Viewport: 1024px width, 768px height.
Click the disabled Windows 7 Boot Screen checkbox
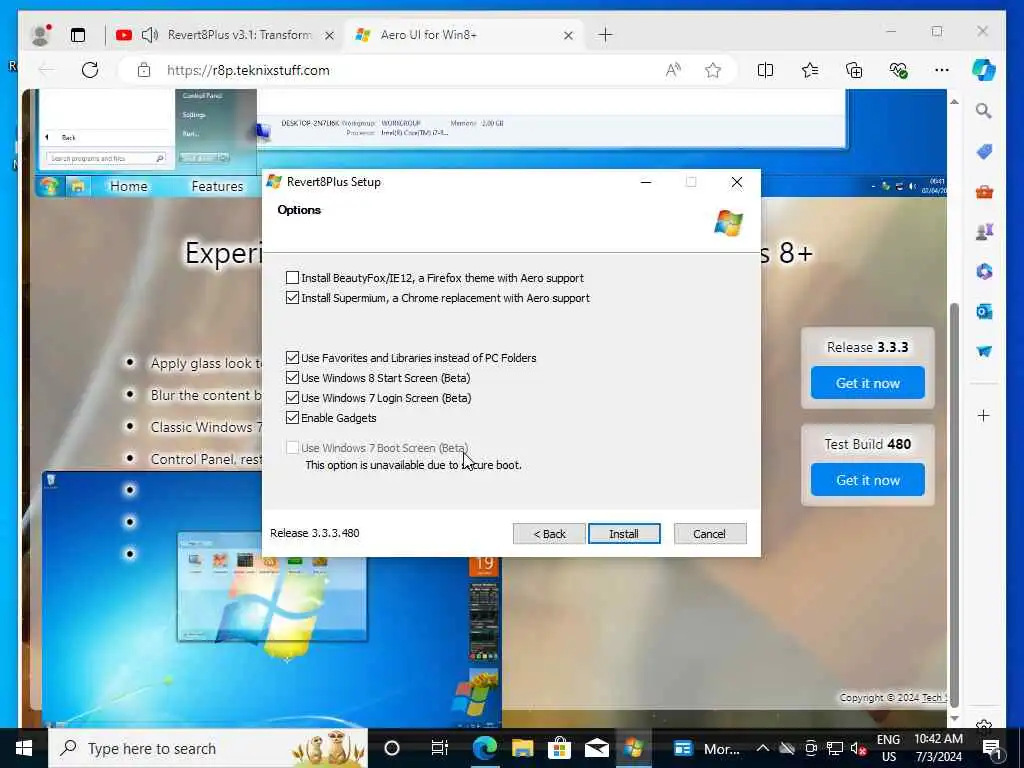tap(293, 448)
